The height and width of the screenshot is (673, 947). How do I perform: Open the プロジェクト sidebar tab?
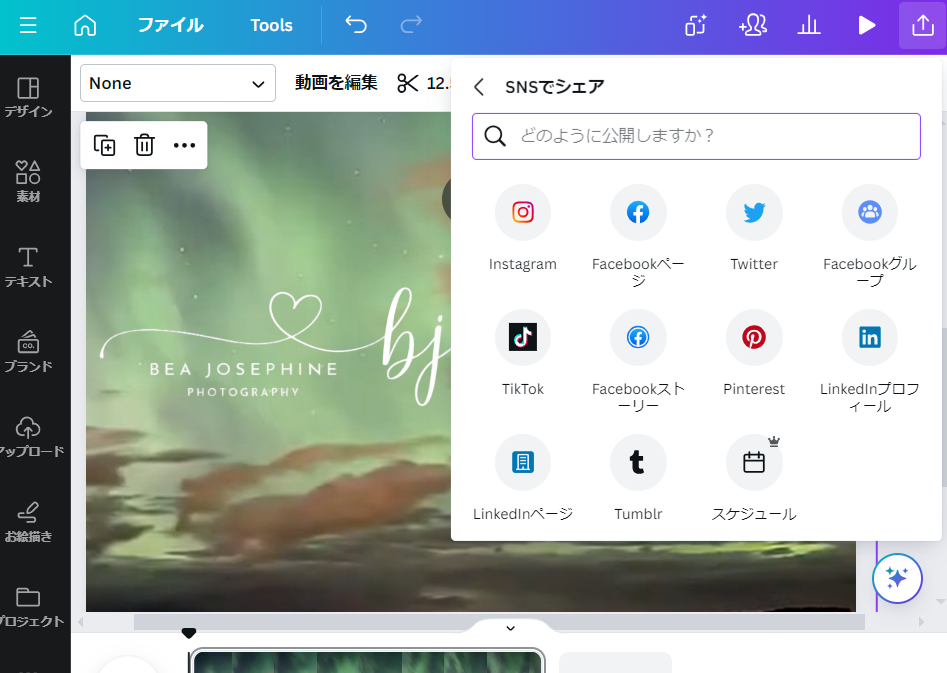[29, 607]
